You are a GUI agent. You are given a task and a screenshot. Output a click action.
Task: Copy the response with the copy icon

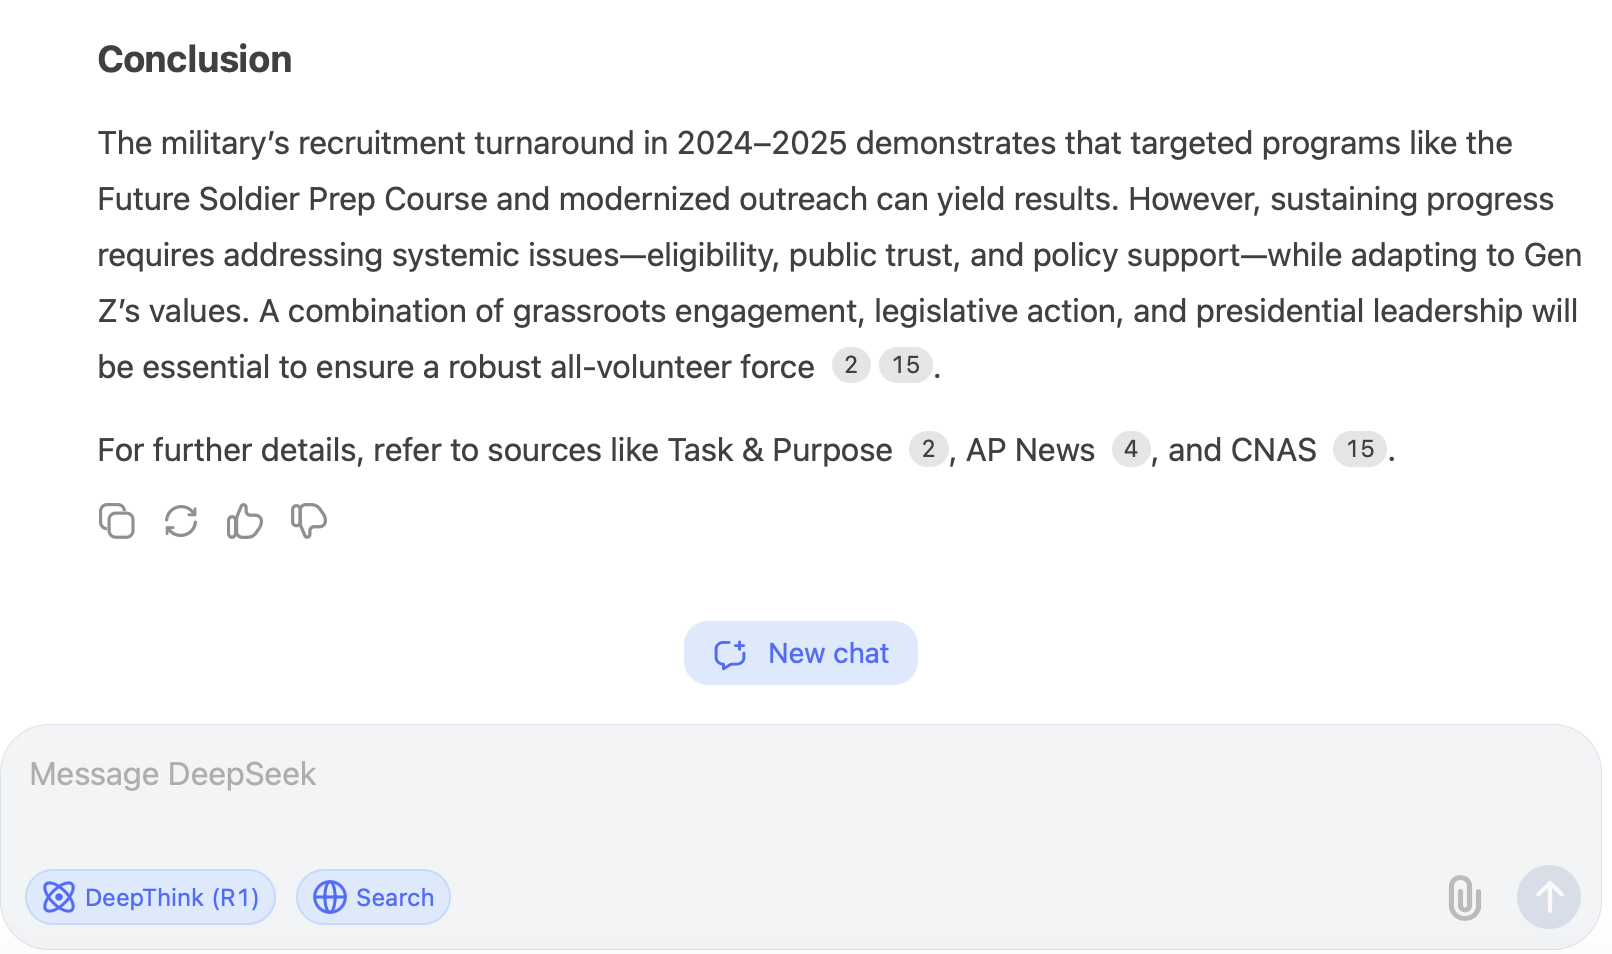click(x=117, y=521)
